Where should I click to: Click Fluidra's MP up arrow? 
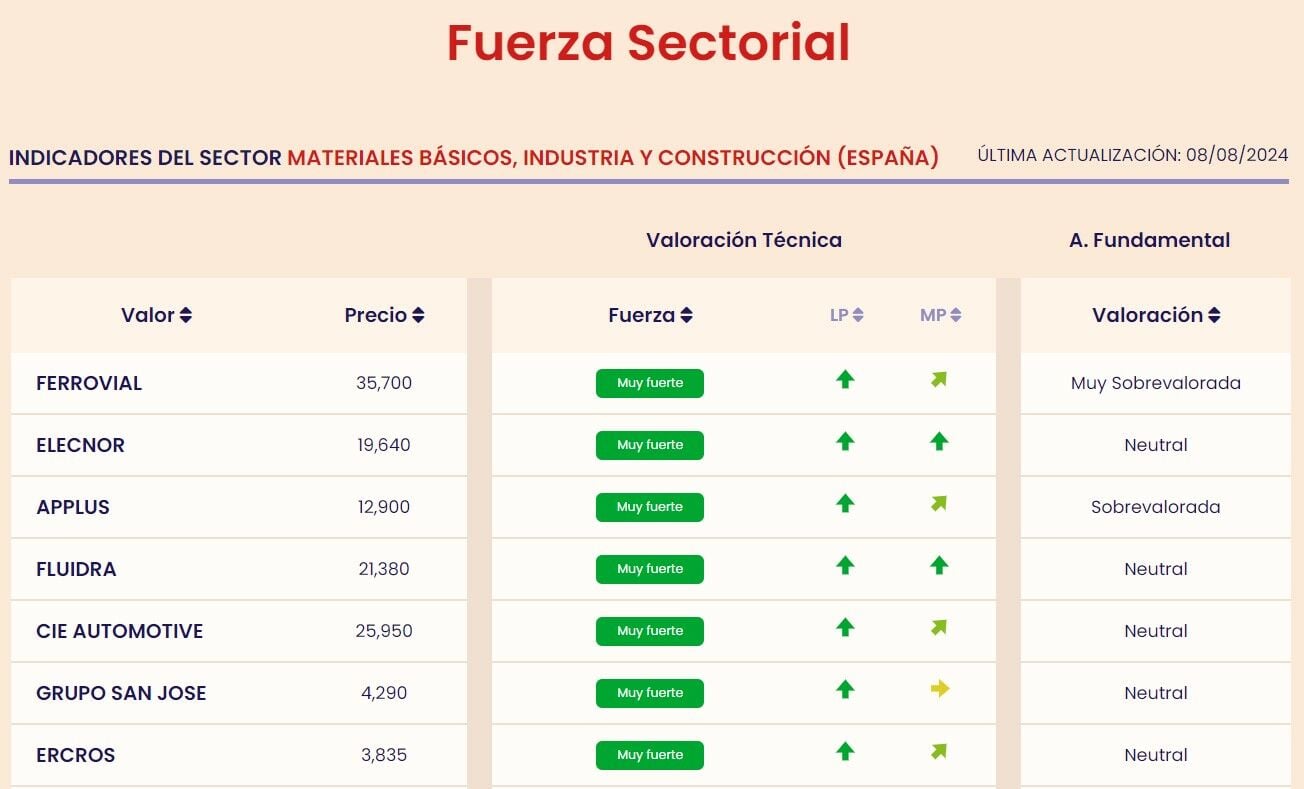click(x=938, y=566)
